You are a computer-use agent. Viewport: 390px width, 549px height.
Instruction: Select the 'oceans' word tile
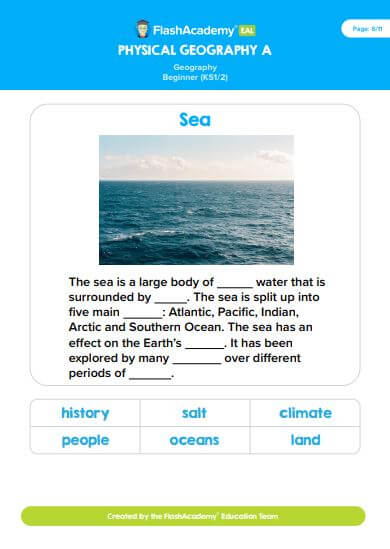tap(195, 440)
